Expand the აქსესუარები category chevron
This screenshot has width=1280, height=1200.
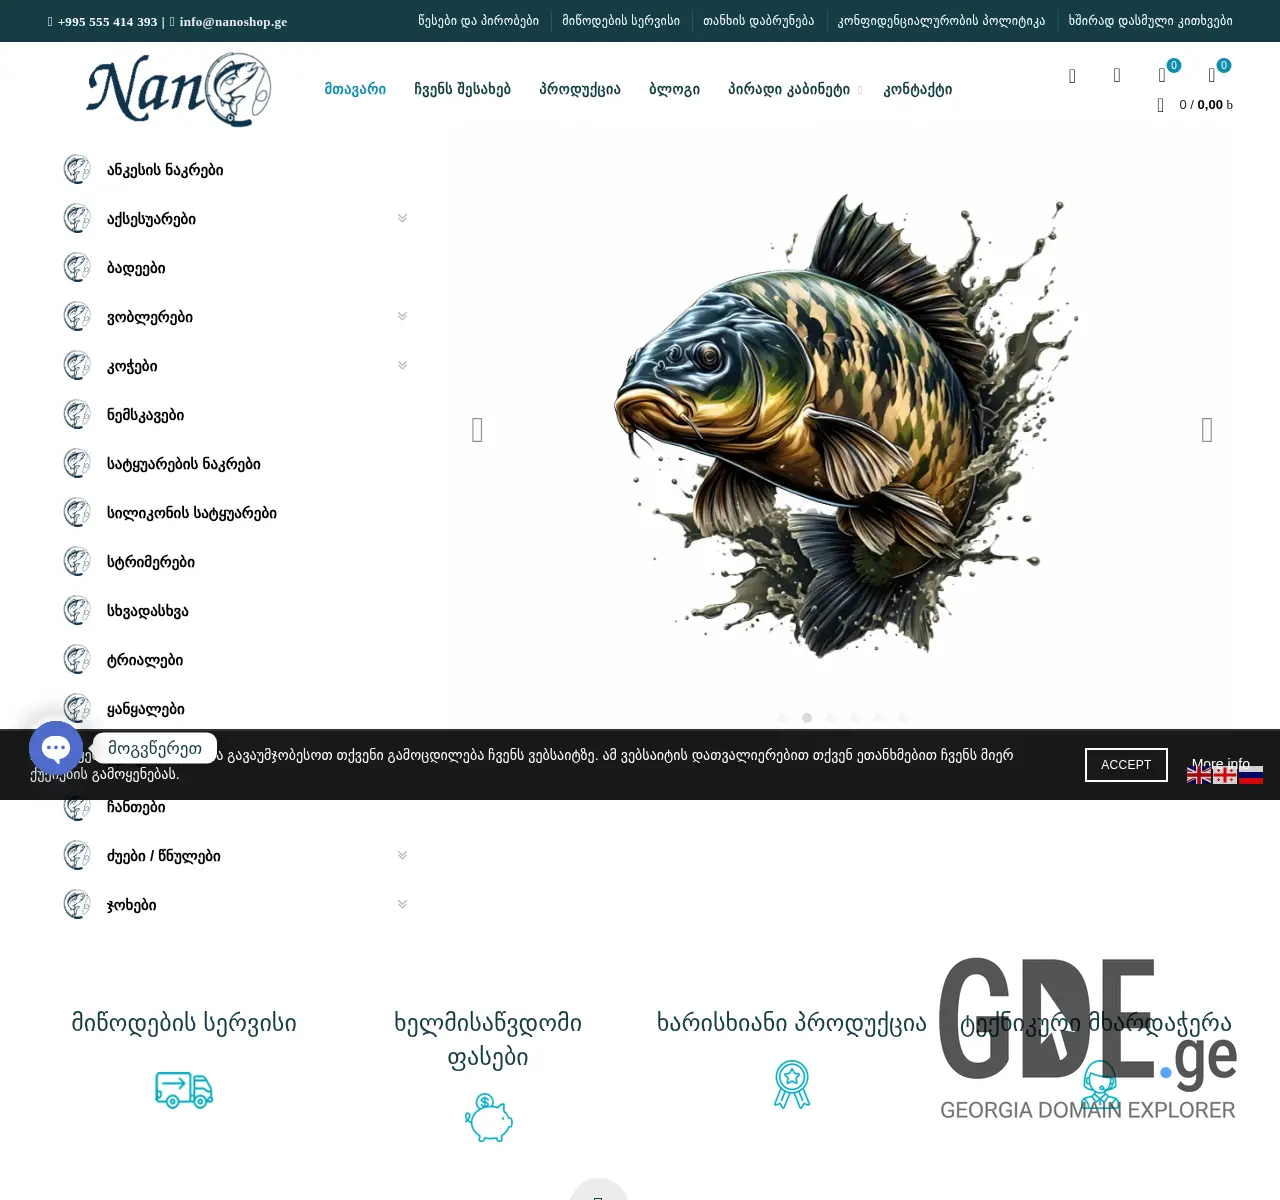point(402,217)
